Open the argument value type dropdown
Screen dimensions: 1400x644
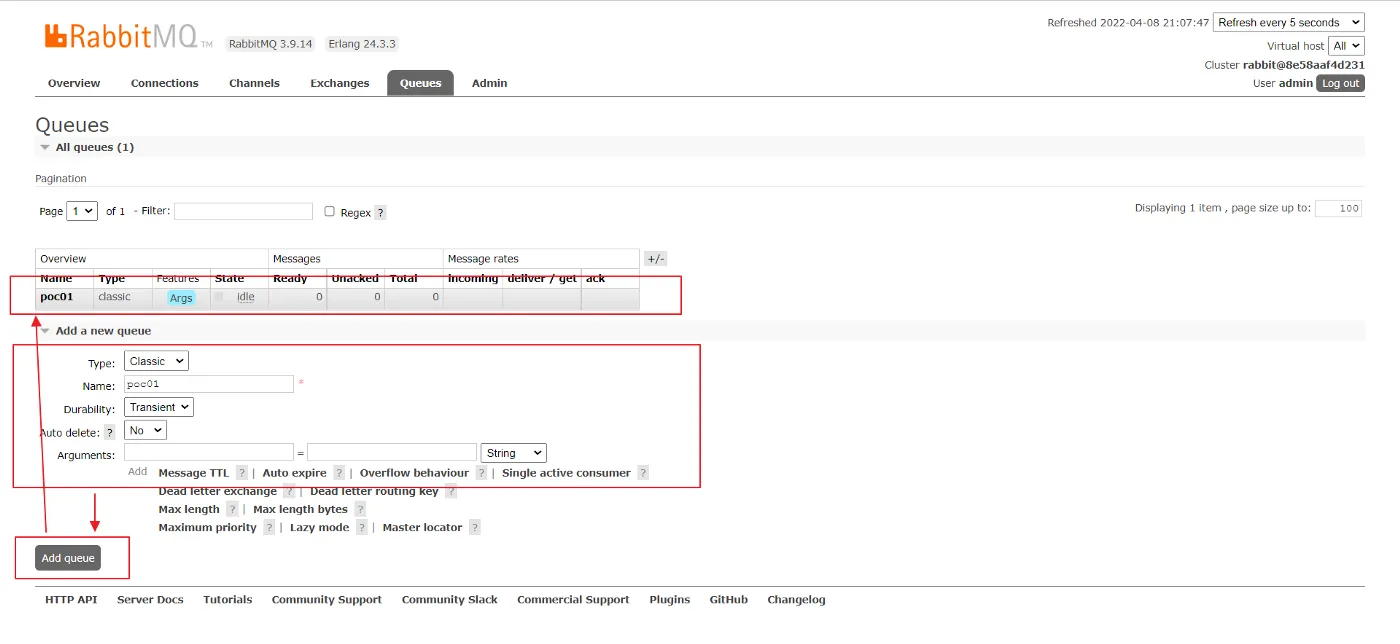pos(514,453)
